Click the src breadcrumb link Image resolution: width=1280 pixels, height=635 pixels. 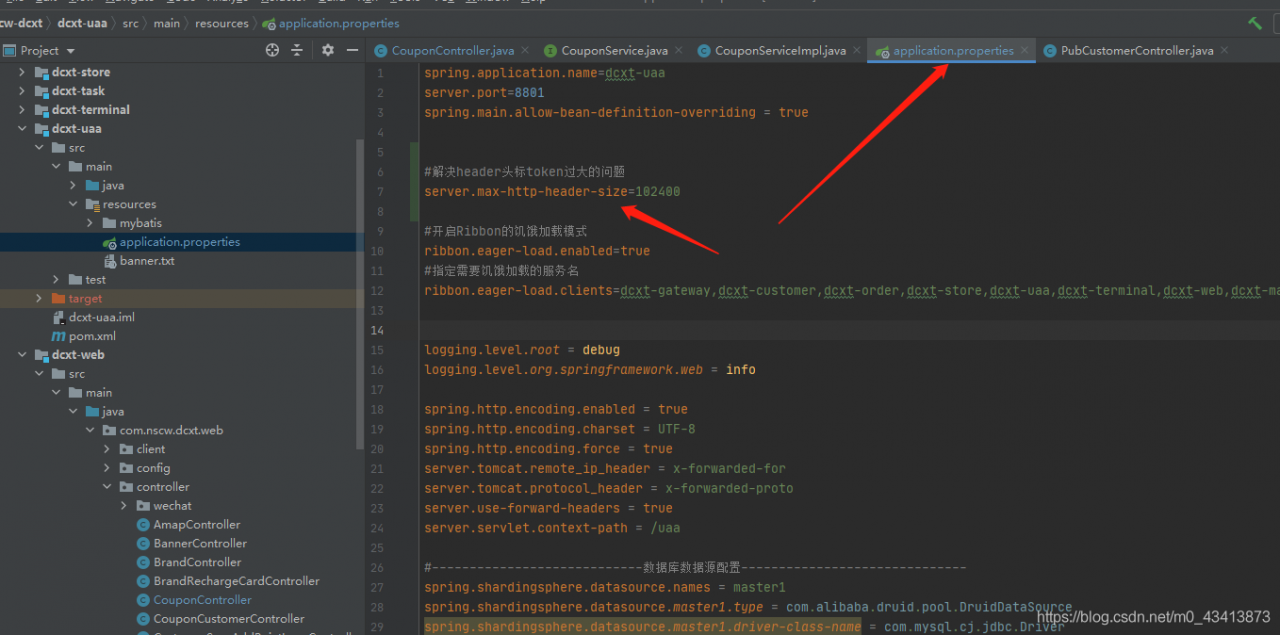coord(130,23)
